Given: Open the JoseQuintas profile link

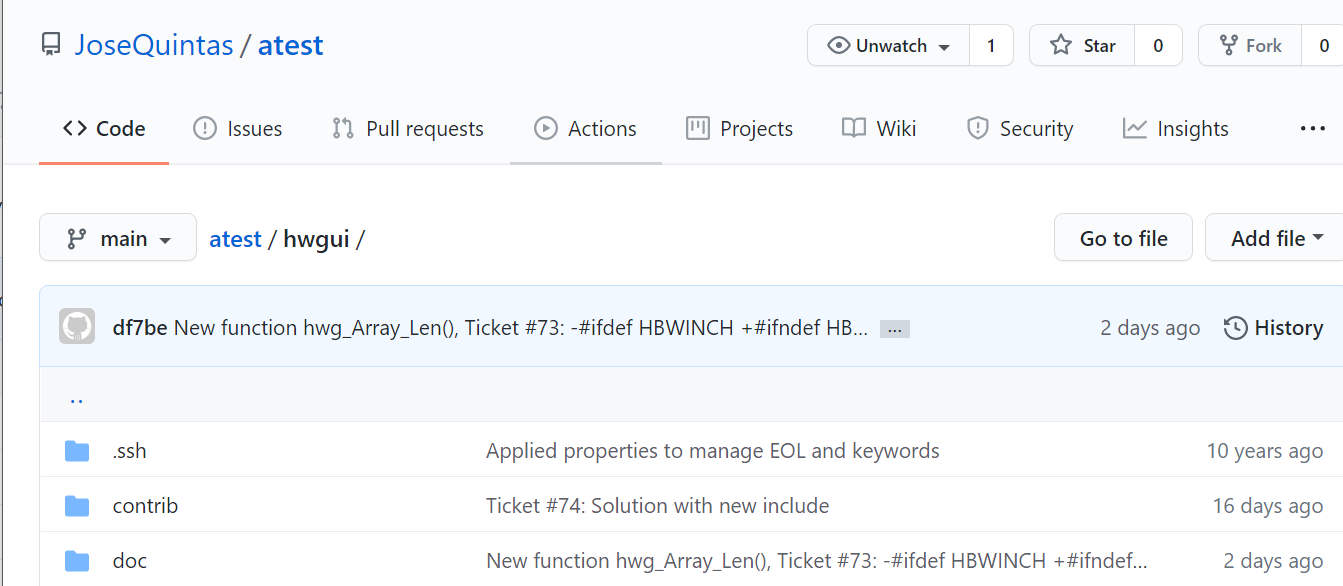Looking at the screenshot, I should pos(153,45).
